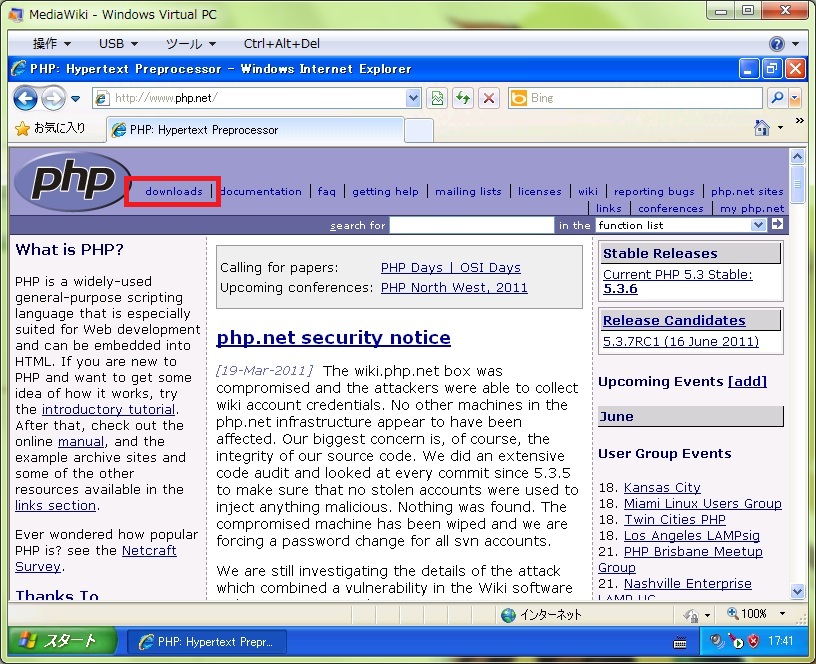Click in the 'search for' text field
816x664 pixels.
471,225
